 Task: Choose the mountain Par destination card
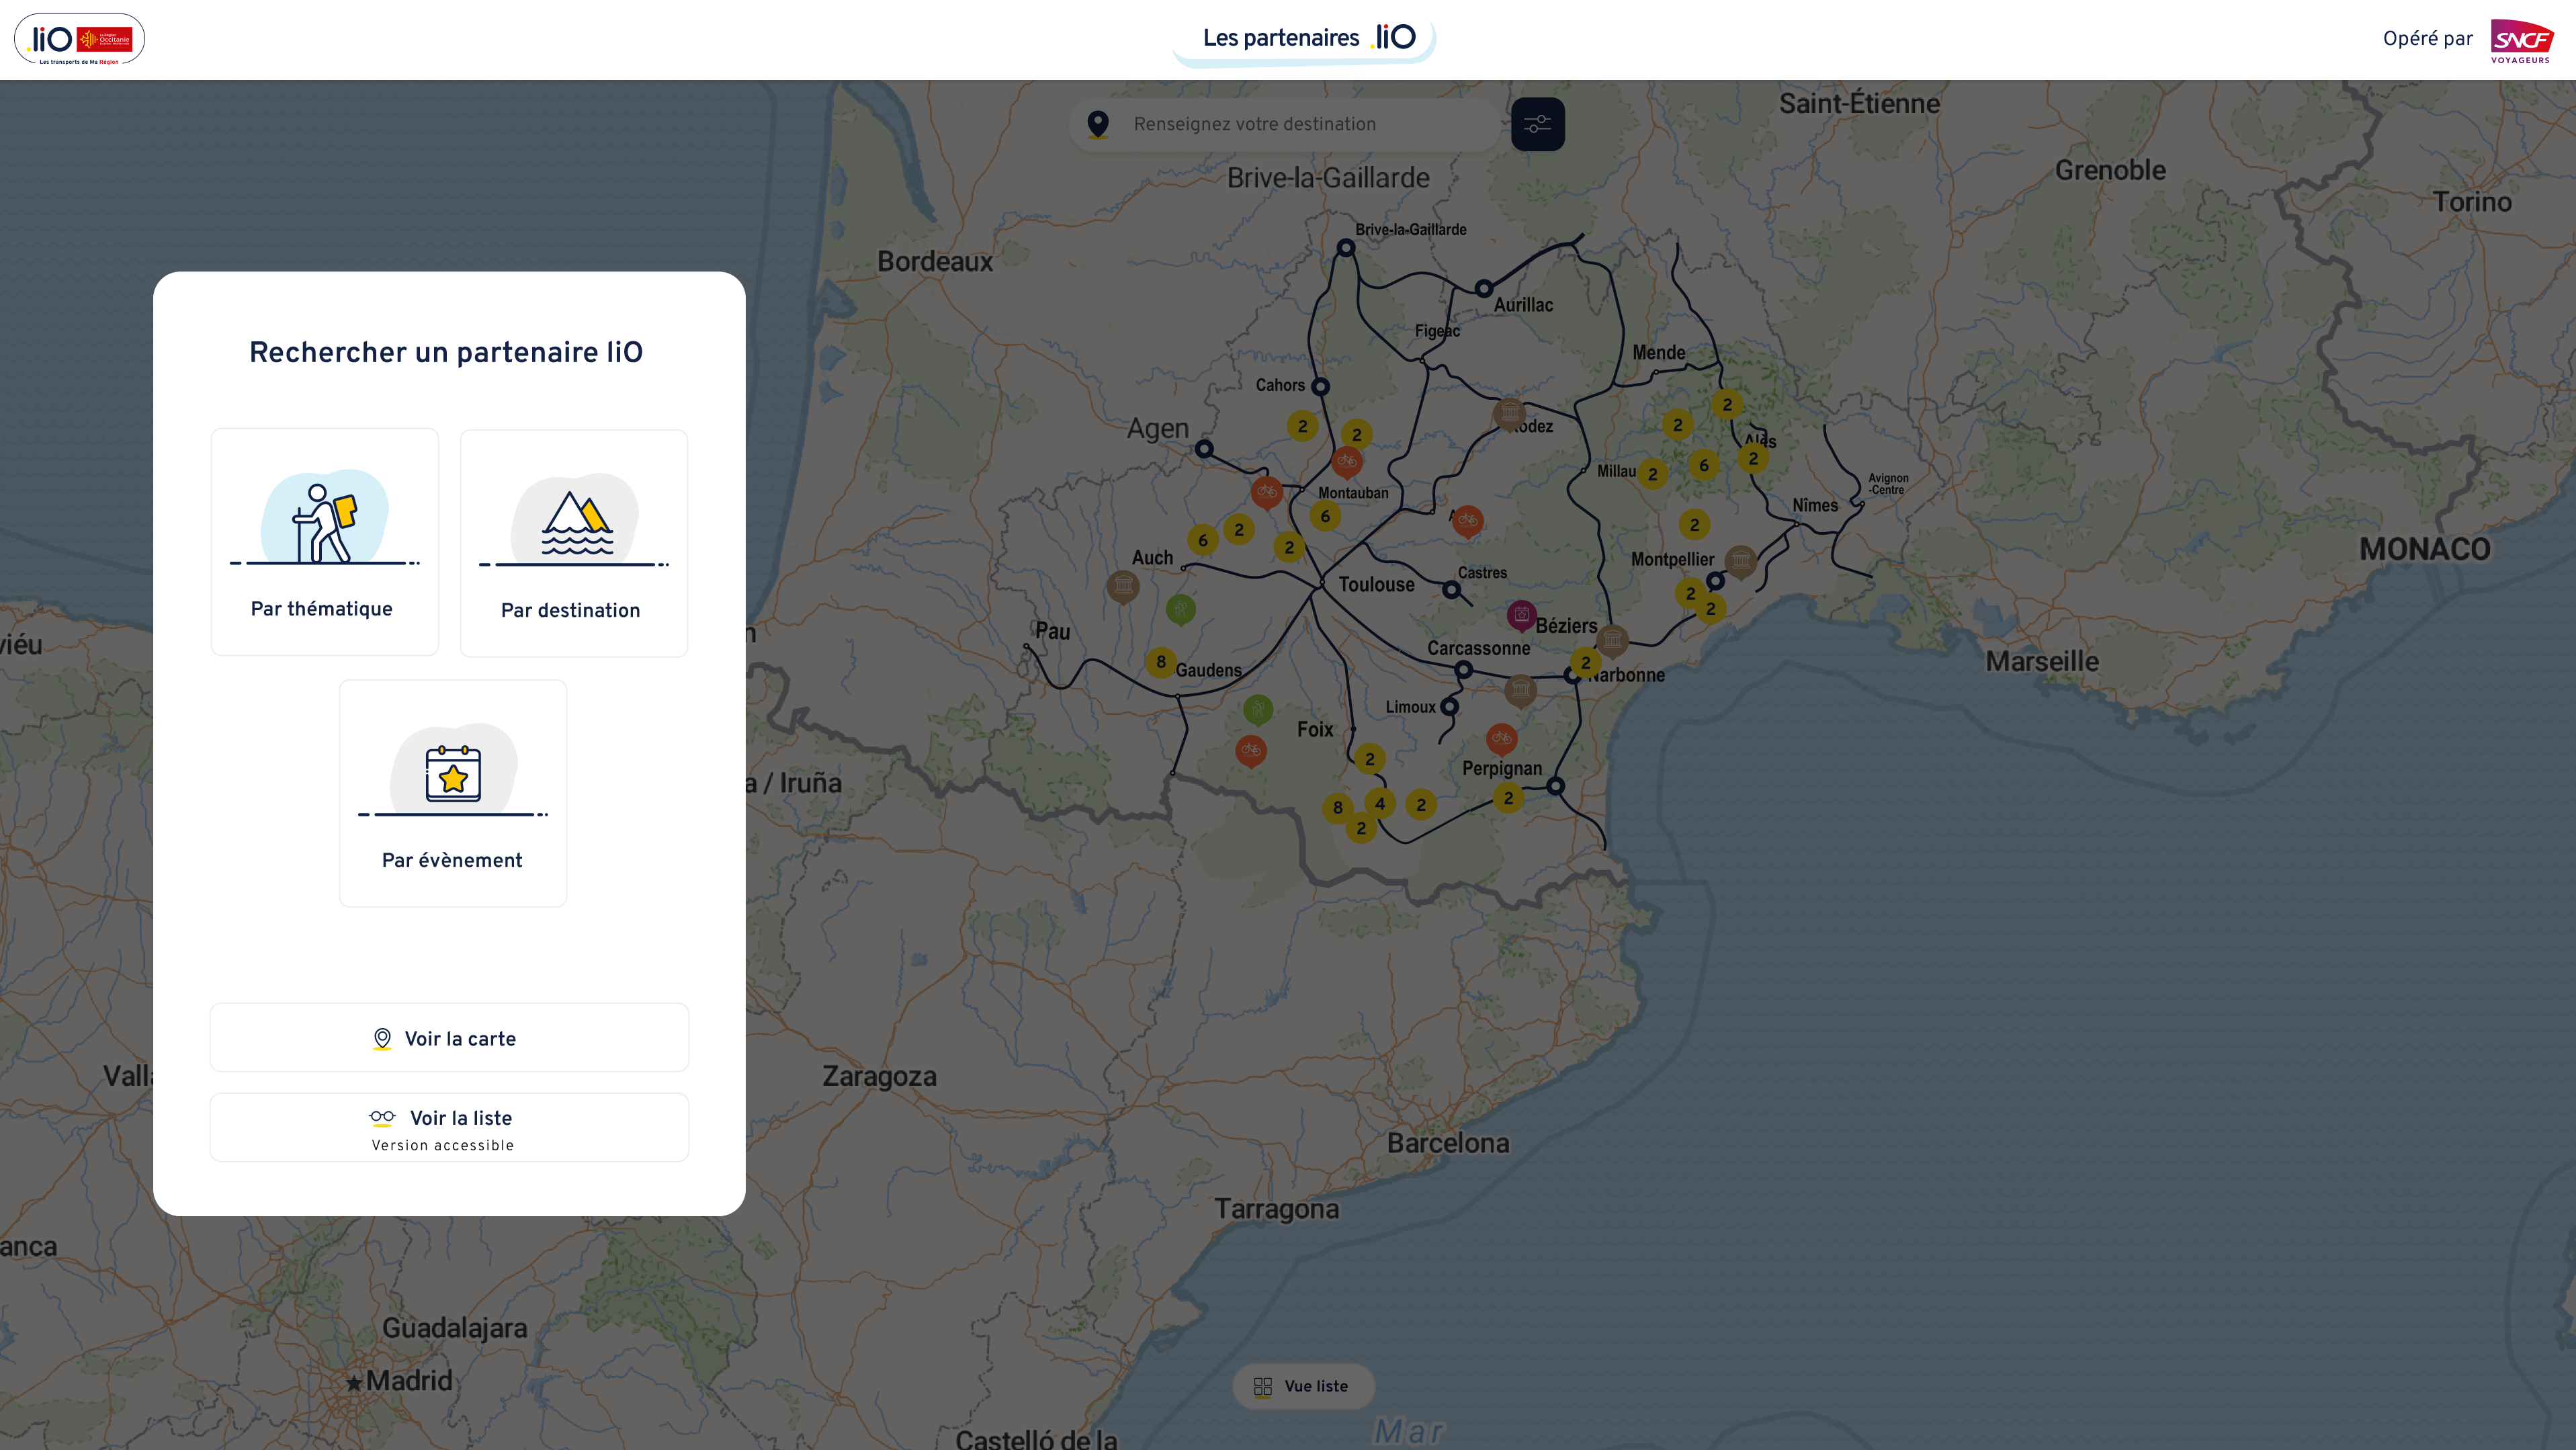pos(573,543)
